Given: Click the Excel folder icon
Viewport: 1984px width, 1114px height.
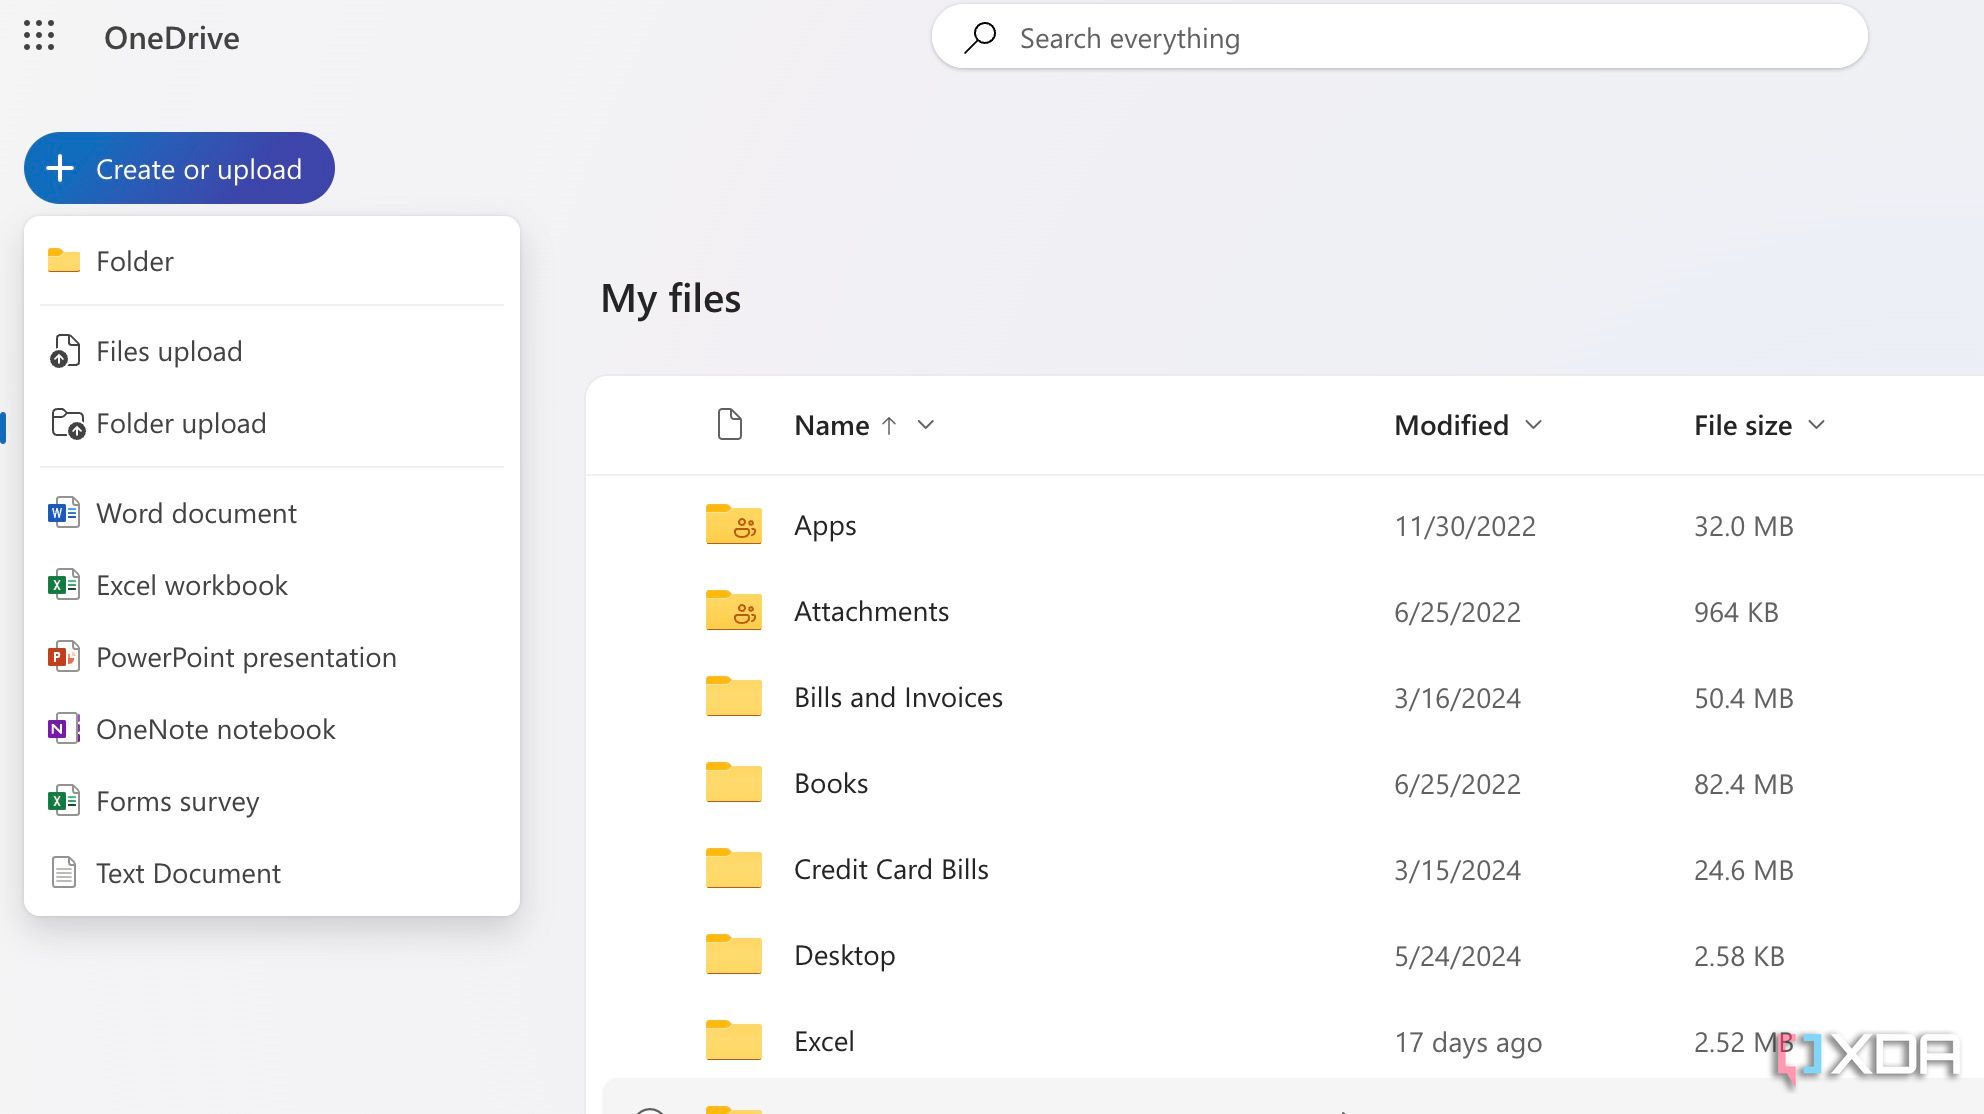Looking at the screenshot, I should [x=733, y=1040].
